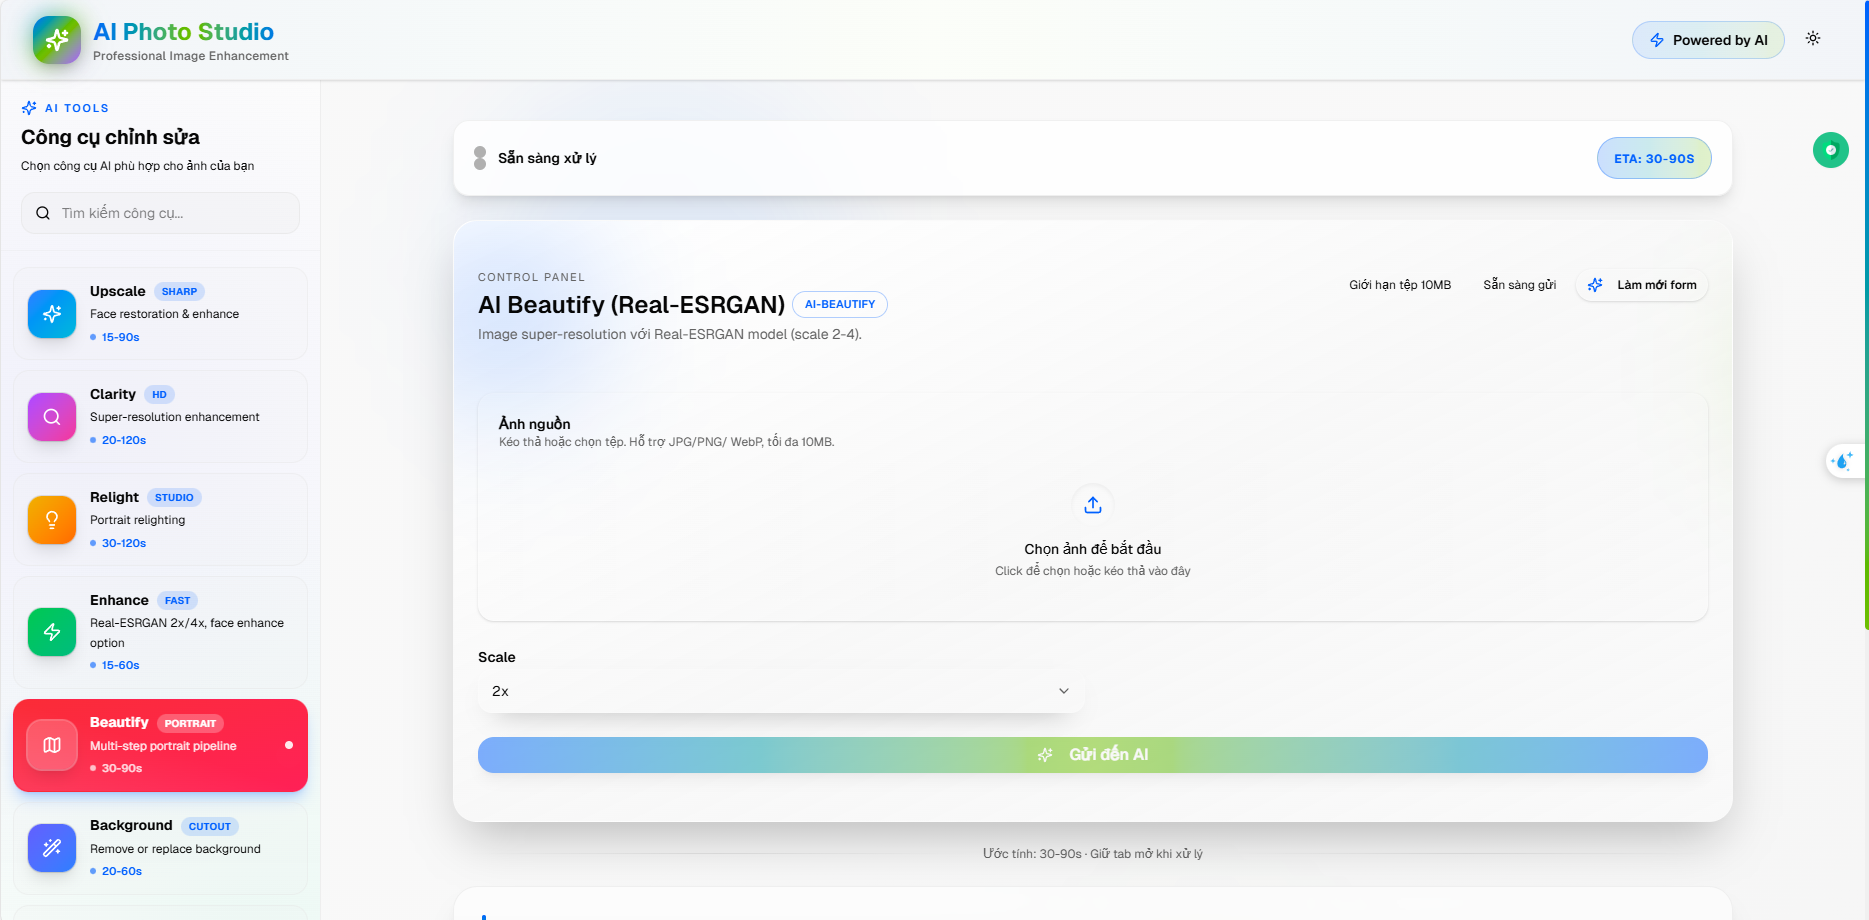
Task: Select the Upscale sparkle tool icon
Action: 51,313
